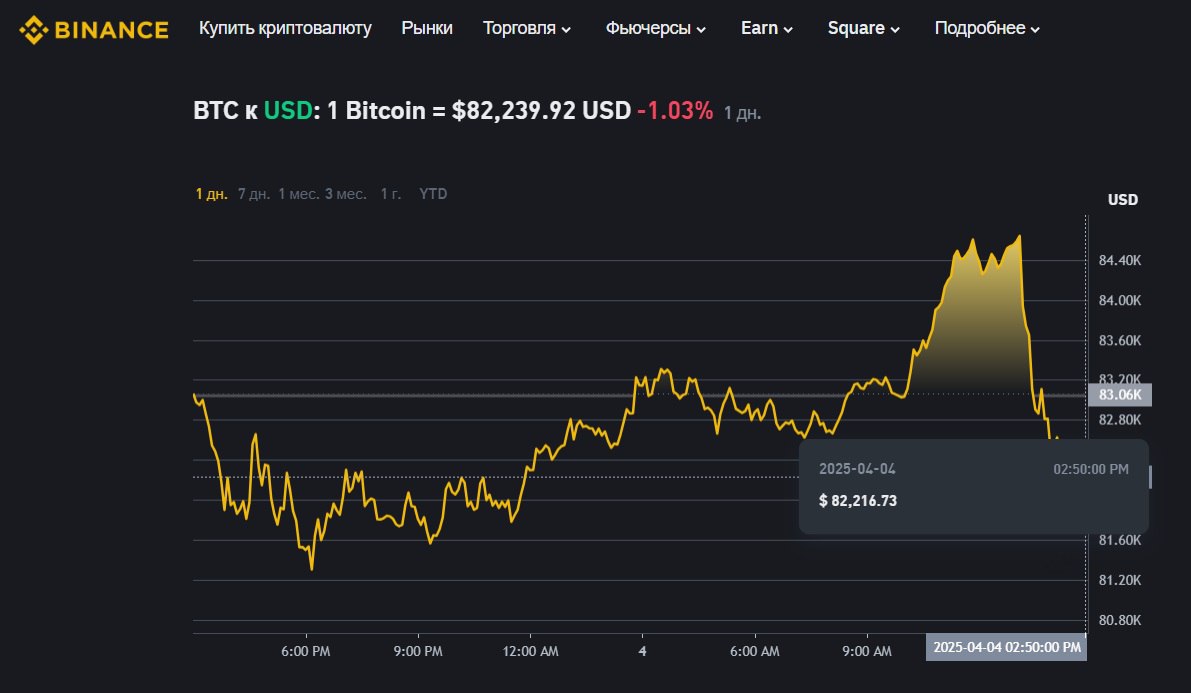The height and width of the screenshot is (693, 1191).
Task: Expand the Торговля dropdown menu
Action: click(527, 28)
